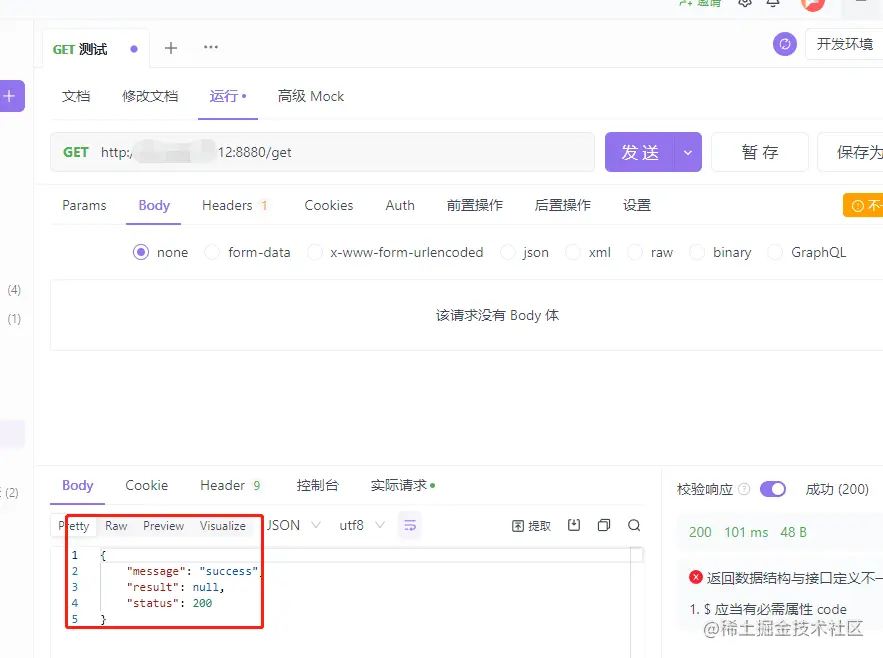Open the 高级 Mock tab

(311, 96)
